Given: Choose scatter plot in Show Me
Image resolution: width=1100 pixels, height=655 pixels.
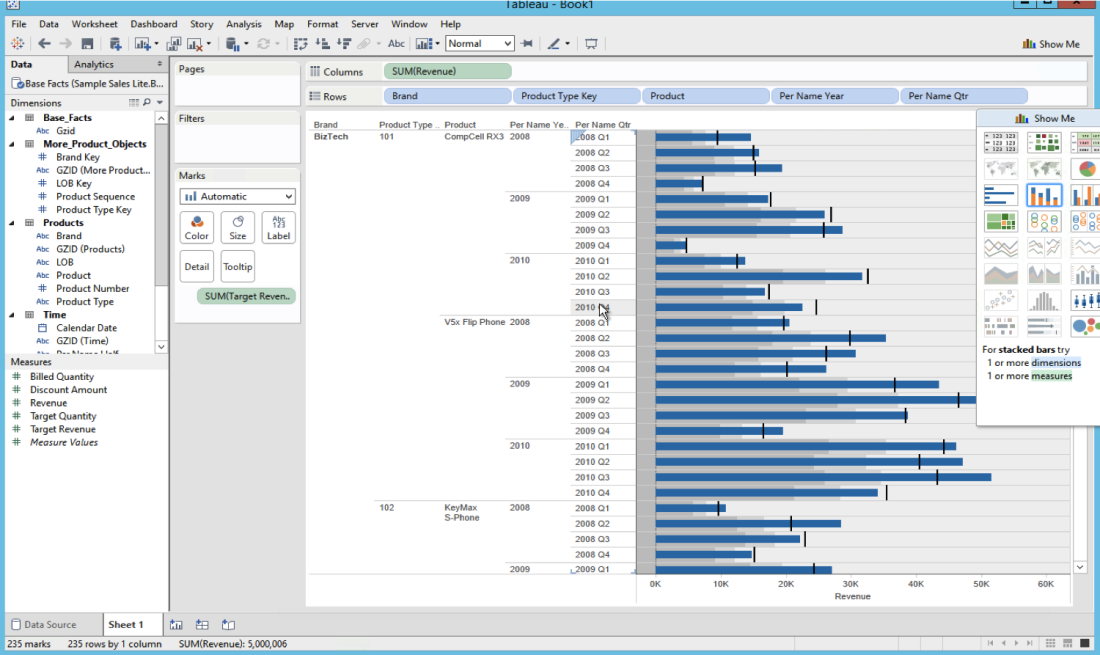Looking at the screenshot, I should (x=1000, y=301).
